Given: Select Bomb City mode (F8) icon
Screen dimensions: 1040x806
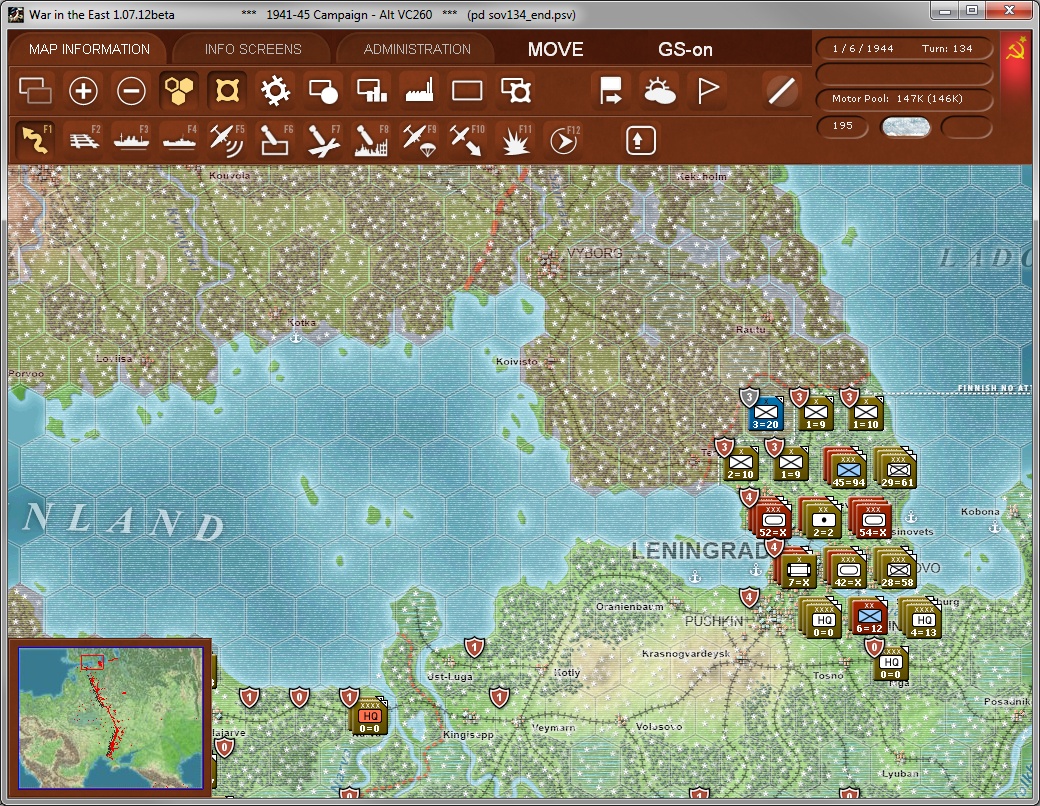Looking at the screenshot, I should pos(371,140).
